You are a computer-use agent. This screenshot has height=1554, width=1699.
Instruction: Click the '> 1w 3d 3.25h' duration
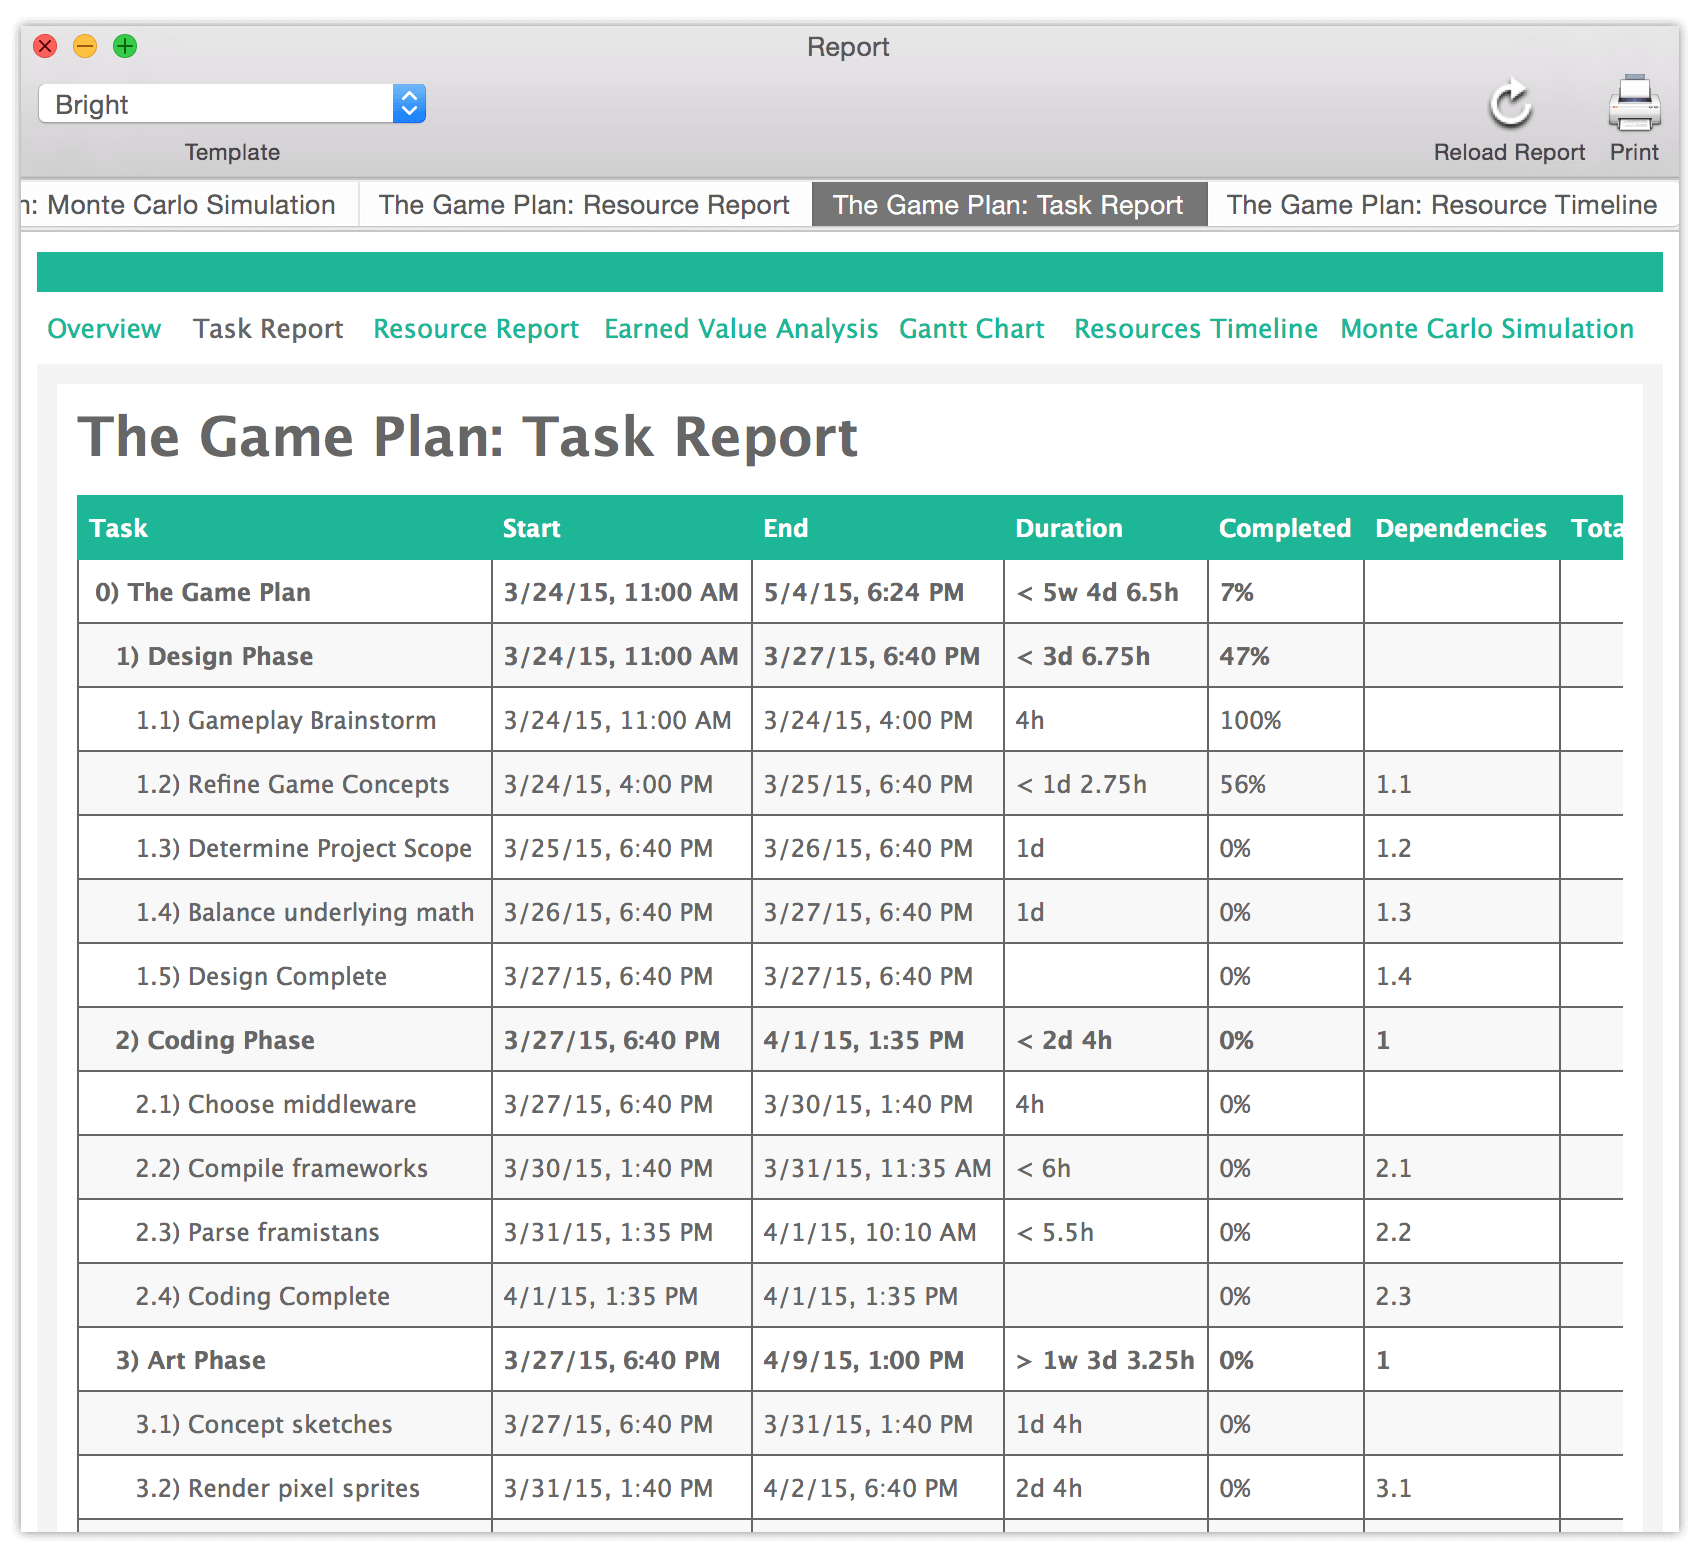[1105, 1360]
